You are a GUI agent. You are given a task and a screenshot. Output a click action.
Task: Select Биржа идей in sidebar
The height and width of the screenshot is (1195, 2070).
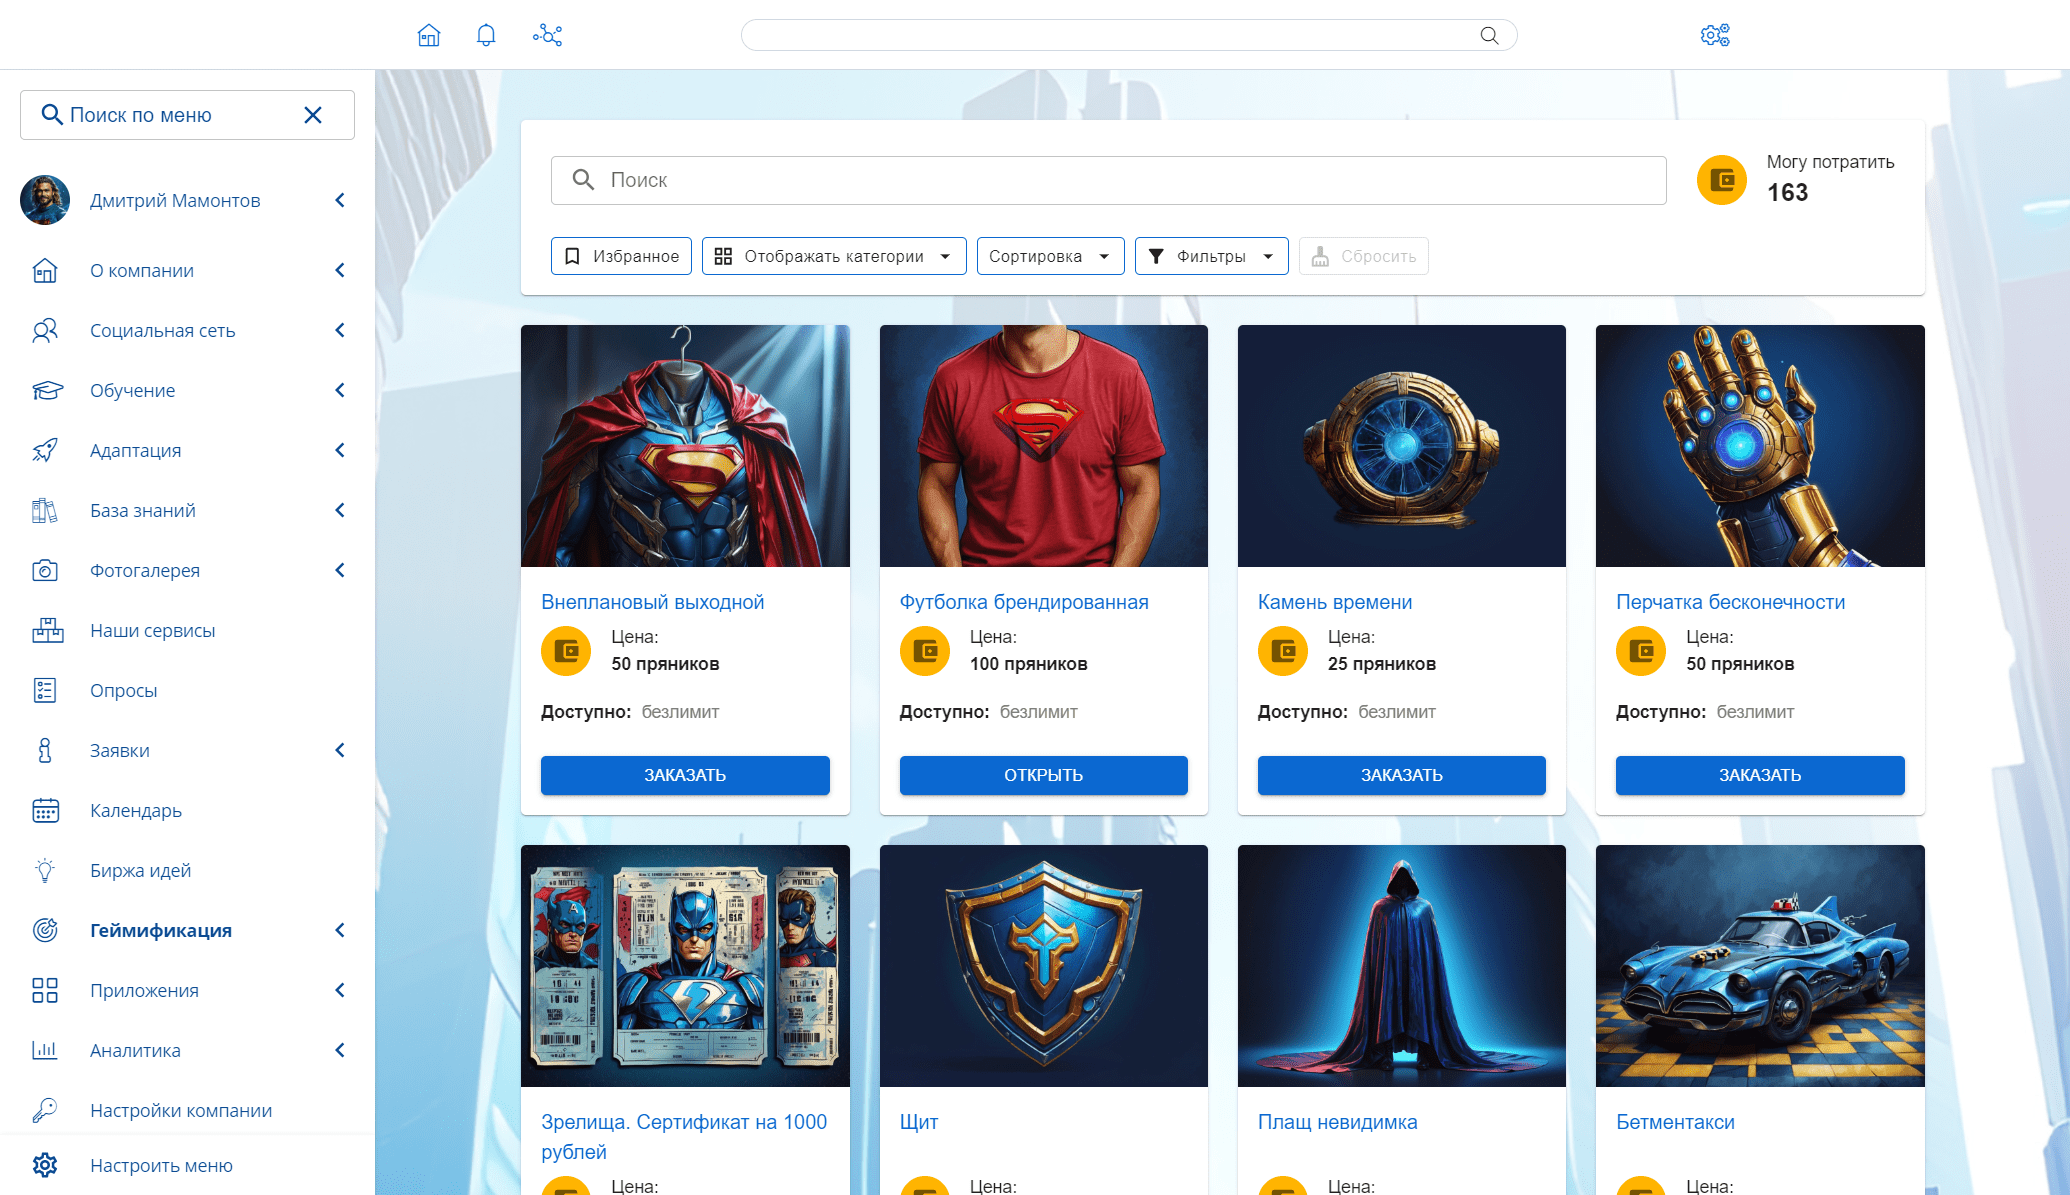140,870
